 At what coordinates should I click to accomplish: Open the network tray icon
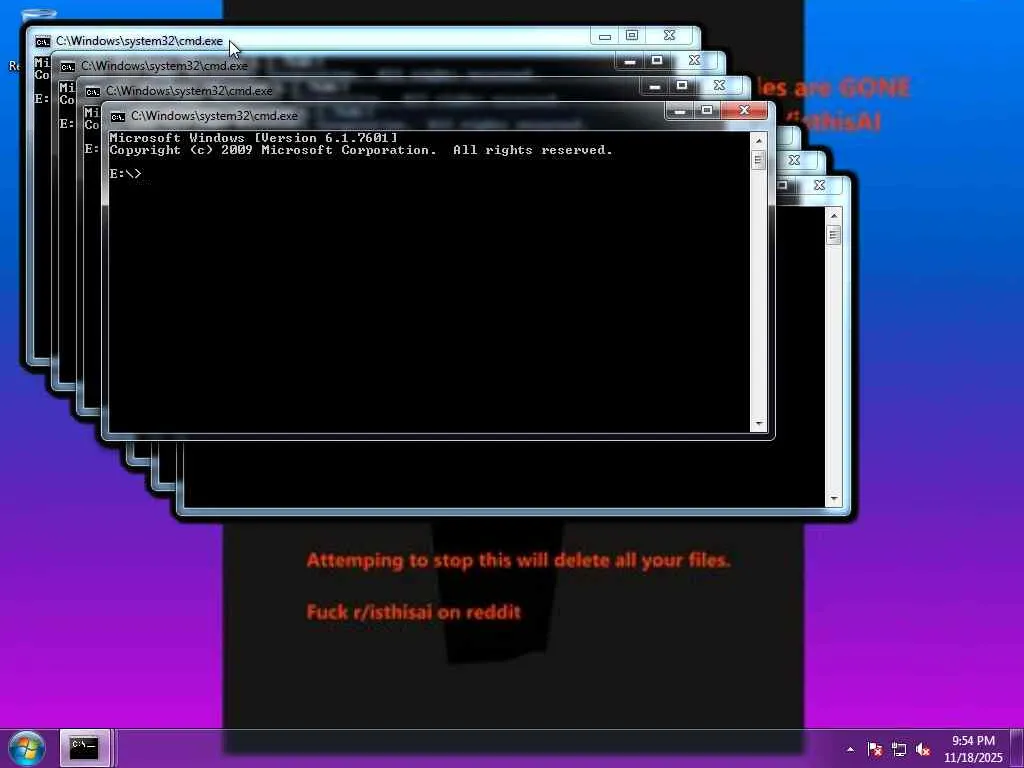pos(899,749)
